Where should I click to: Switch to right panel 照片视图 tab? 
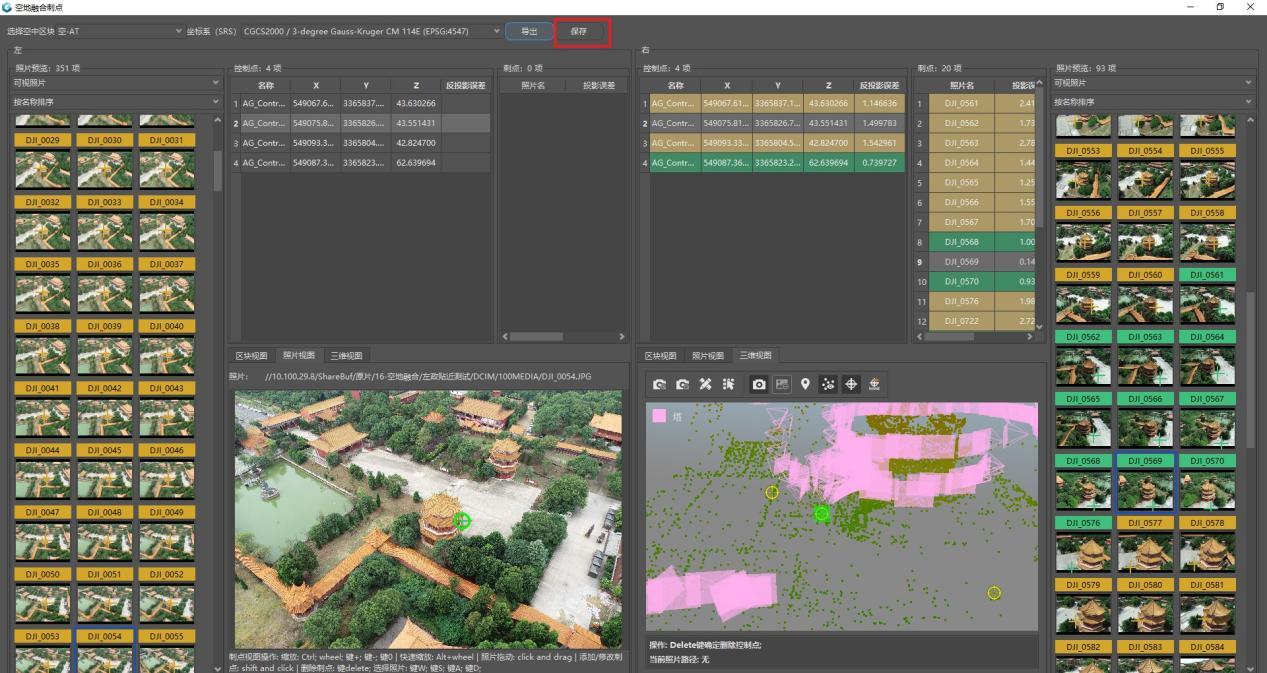coord(708,355)
